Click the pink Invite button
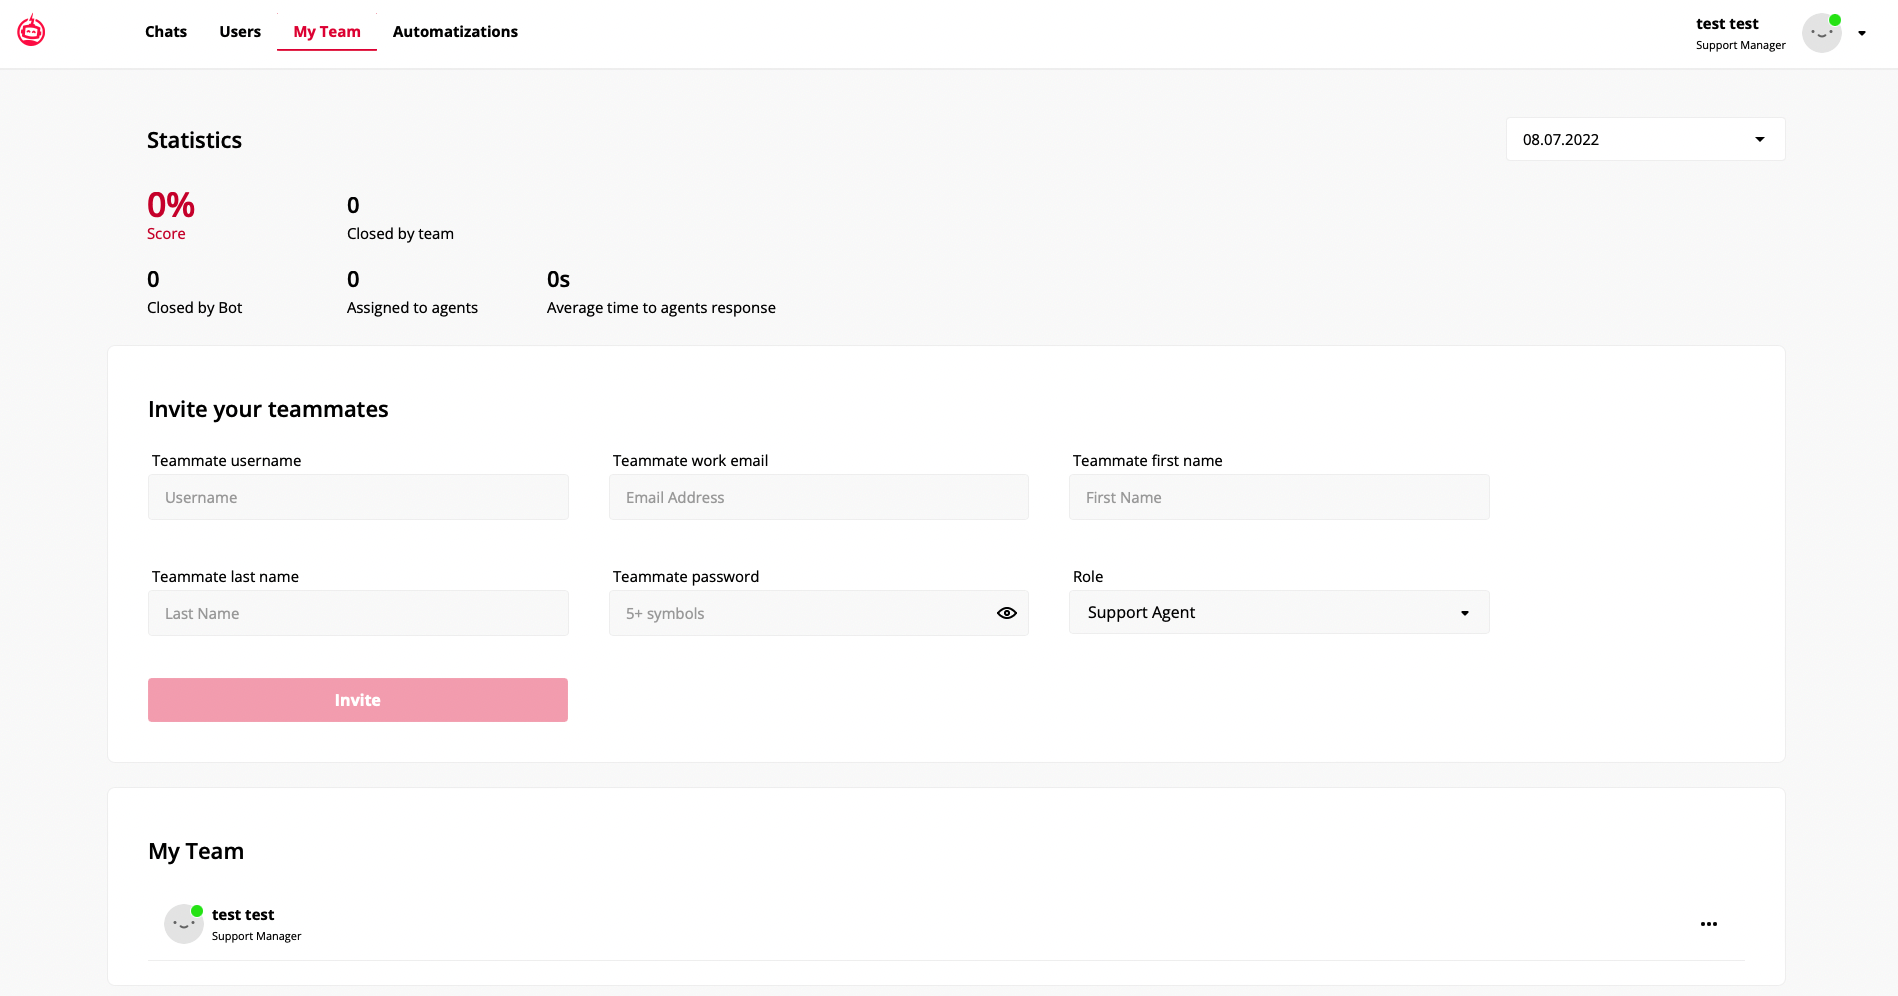The image size is (1898, 996). coord(358,700)
